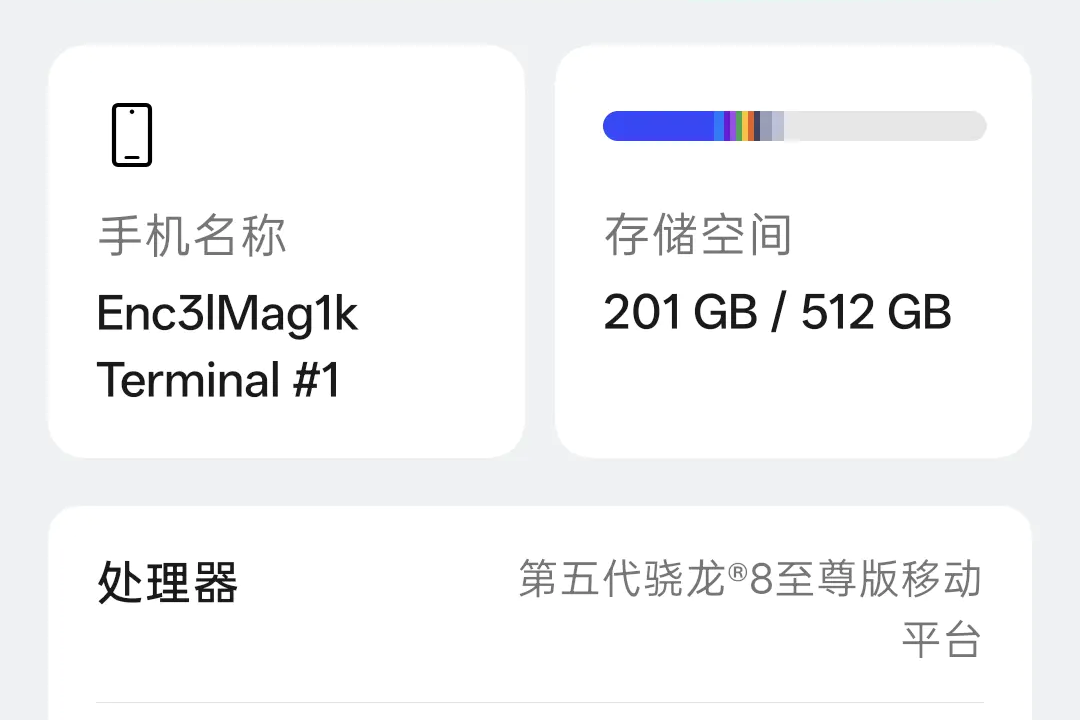The width and height of the screenshot is (1080, 720).
Task: Select the pale lavender storage bar segment
Action: [x=778, y=126]
